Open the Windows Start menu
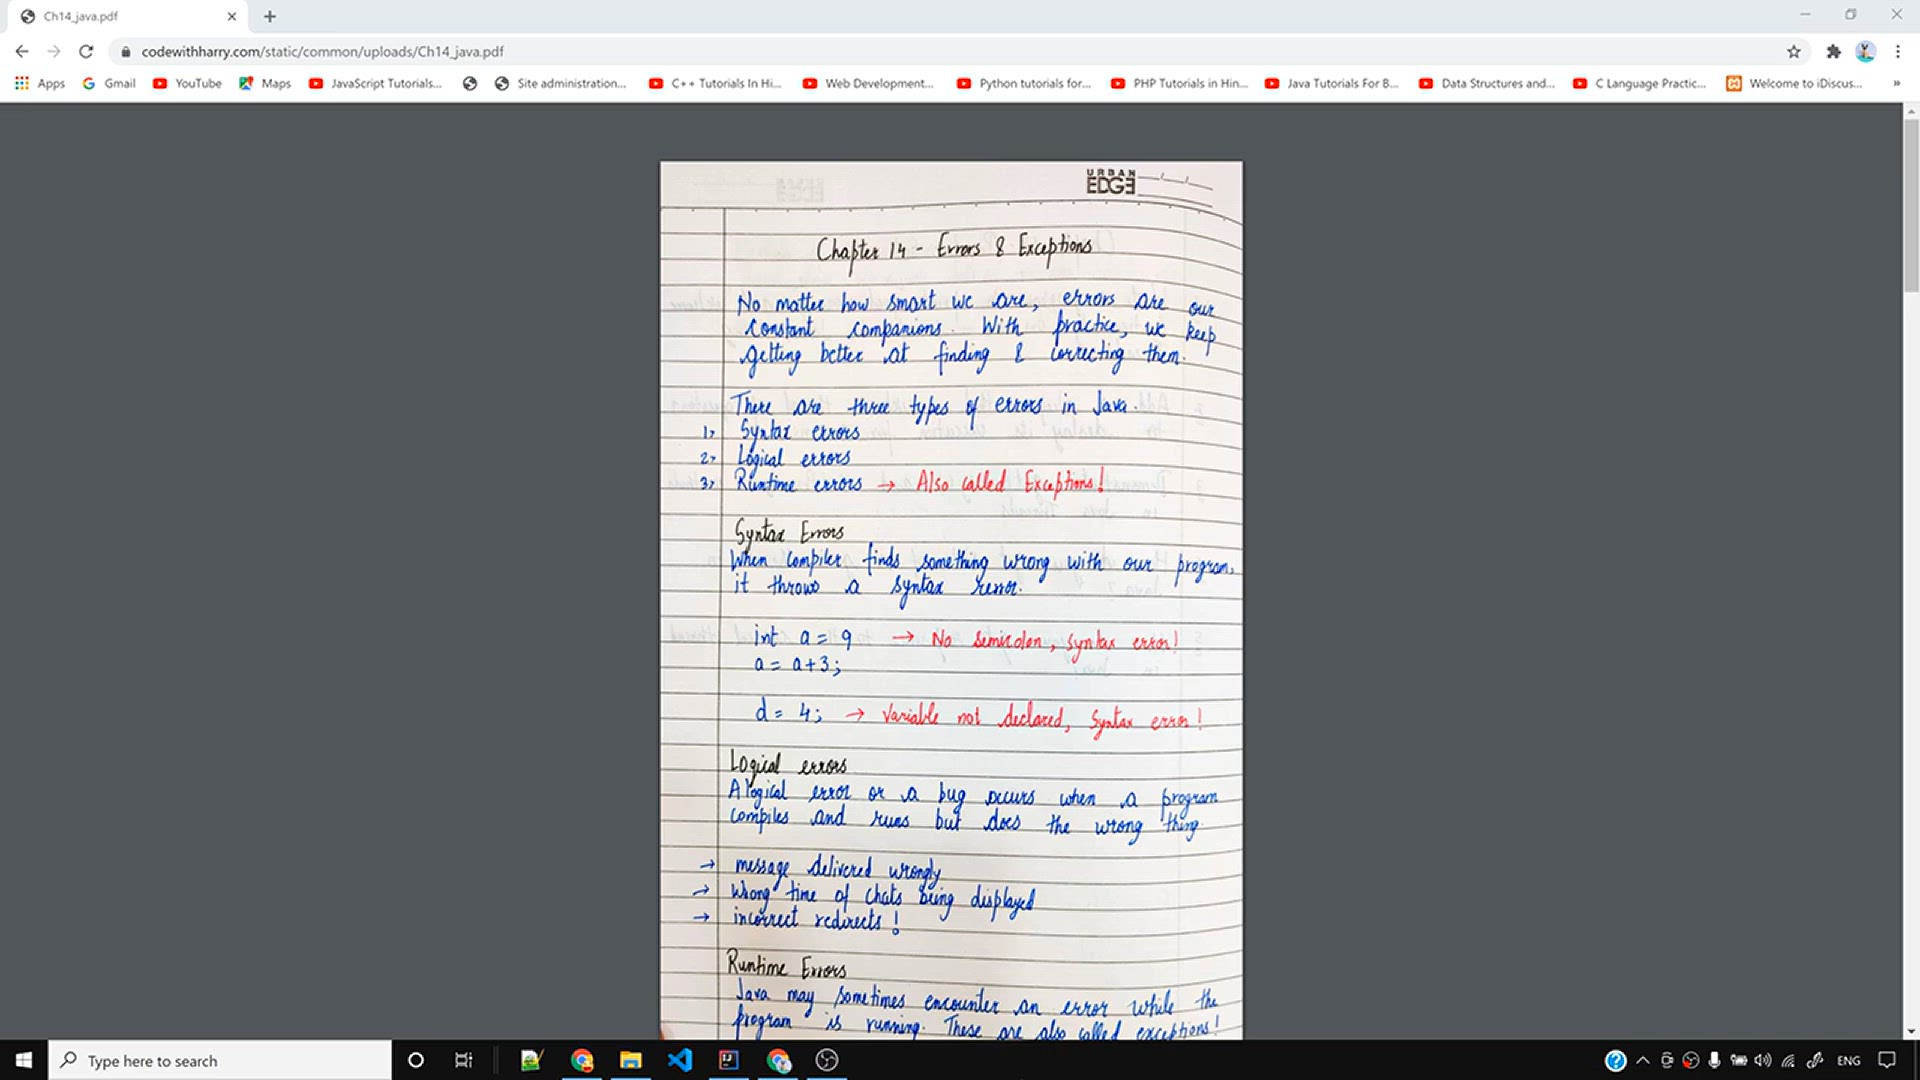The image size is (1920, 1080). tap(24, 1060)
